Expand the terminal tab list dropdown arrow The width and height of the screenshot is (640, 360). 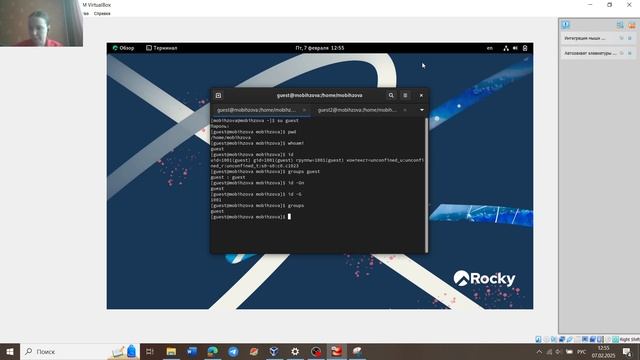click(422, 110)
